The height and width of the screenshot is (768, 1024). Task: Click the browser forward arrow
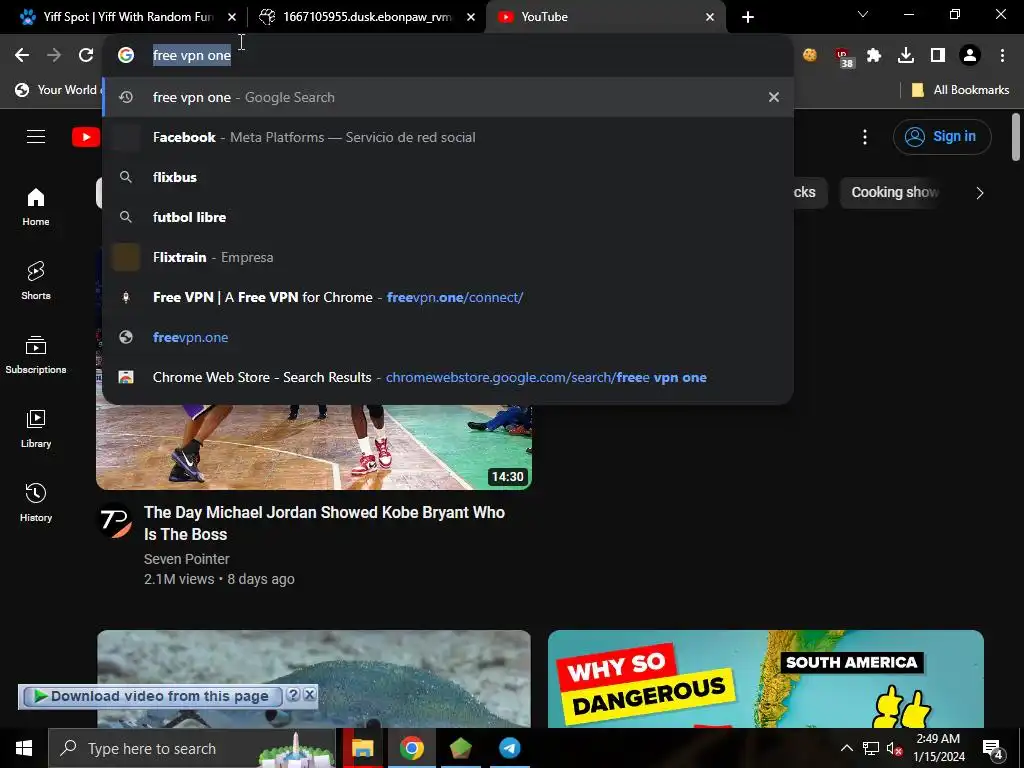click(54, 56)
